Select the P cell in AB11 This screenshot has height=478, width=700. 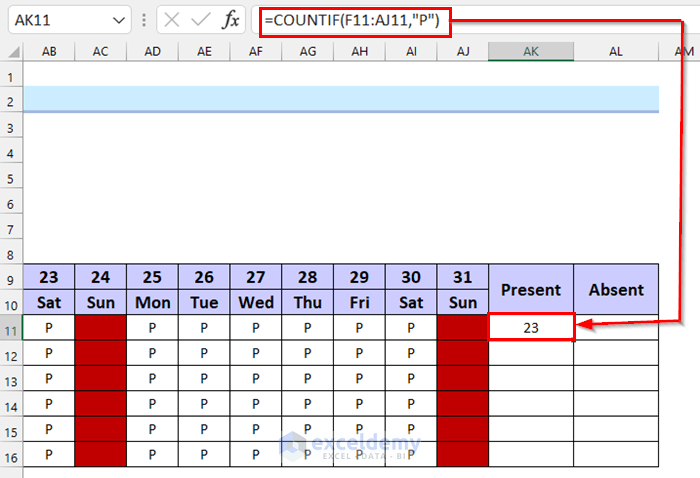coord(49,328)
